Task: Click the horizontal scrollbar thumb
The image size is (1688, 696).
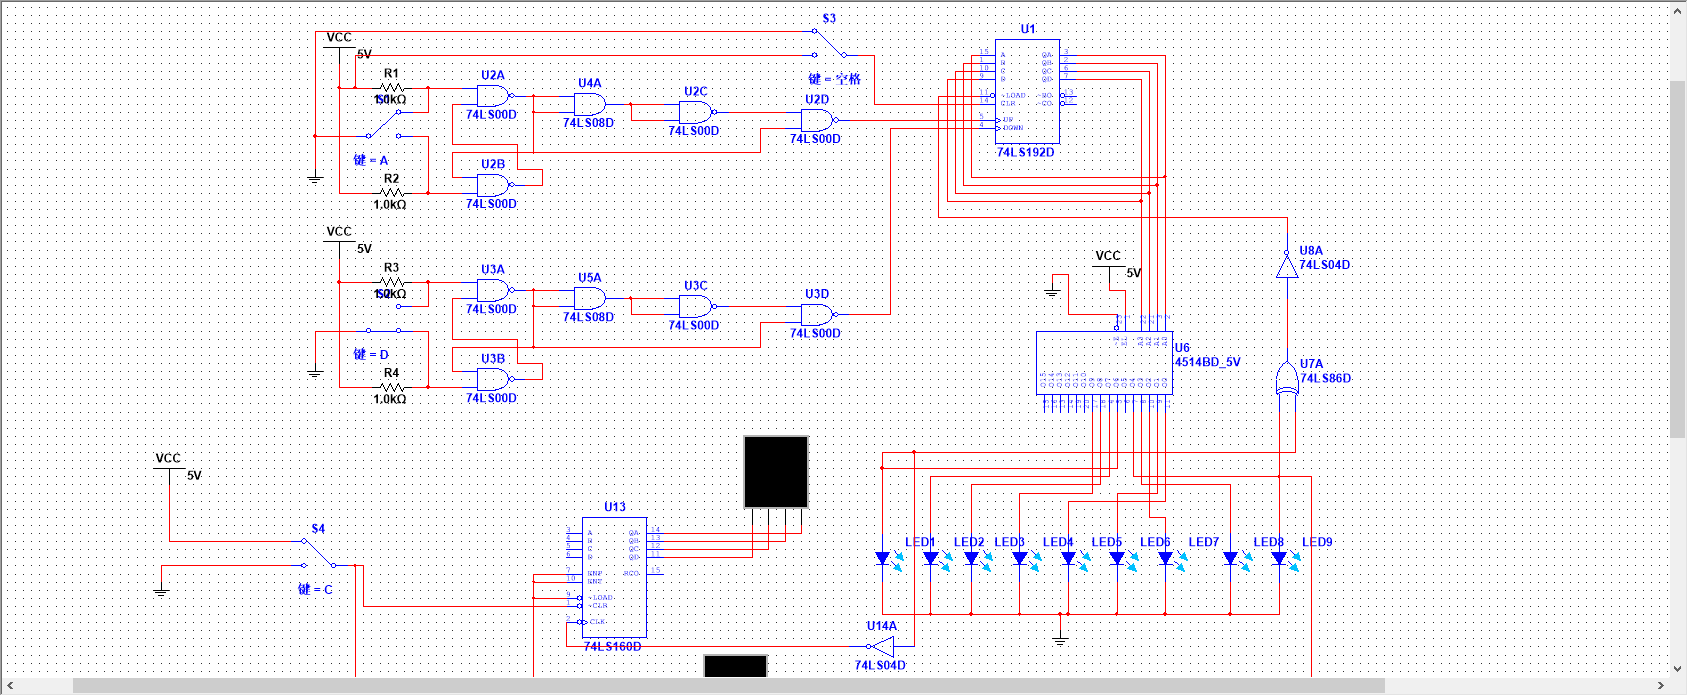Action: coord(728,686)
